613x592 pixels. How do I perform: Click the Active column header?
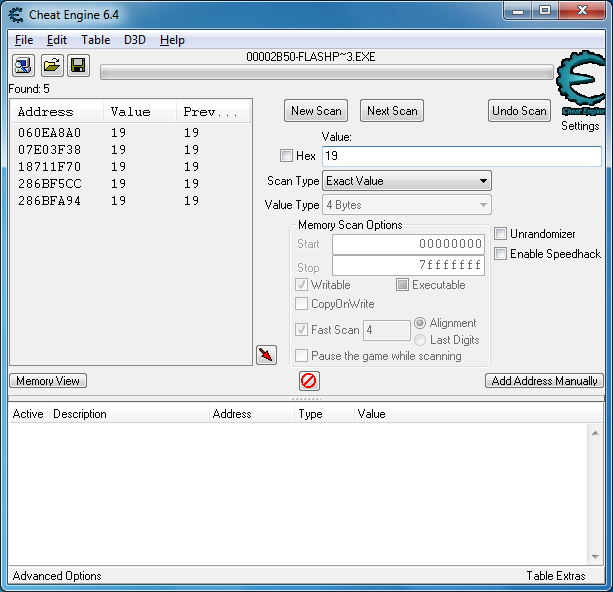pos(29,414)
